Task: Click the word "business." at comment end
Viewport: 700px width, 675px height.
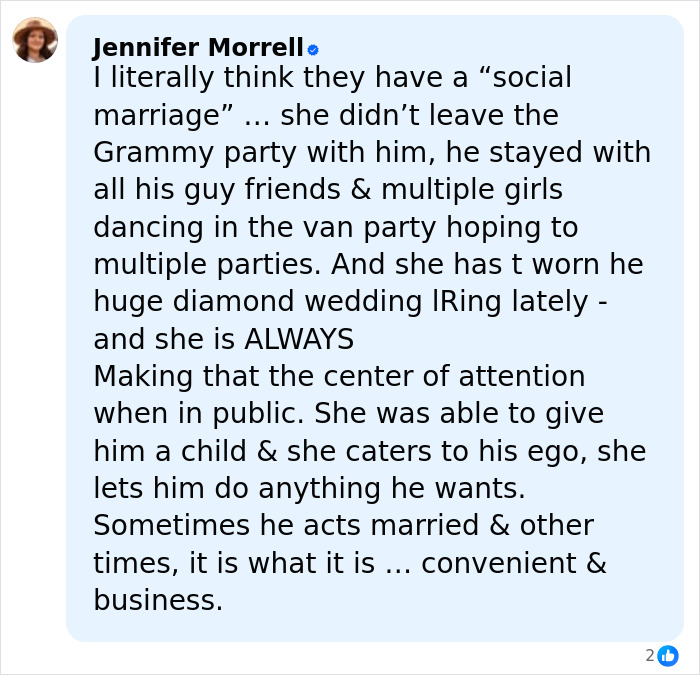Action: pos(158,600)
